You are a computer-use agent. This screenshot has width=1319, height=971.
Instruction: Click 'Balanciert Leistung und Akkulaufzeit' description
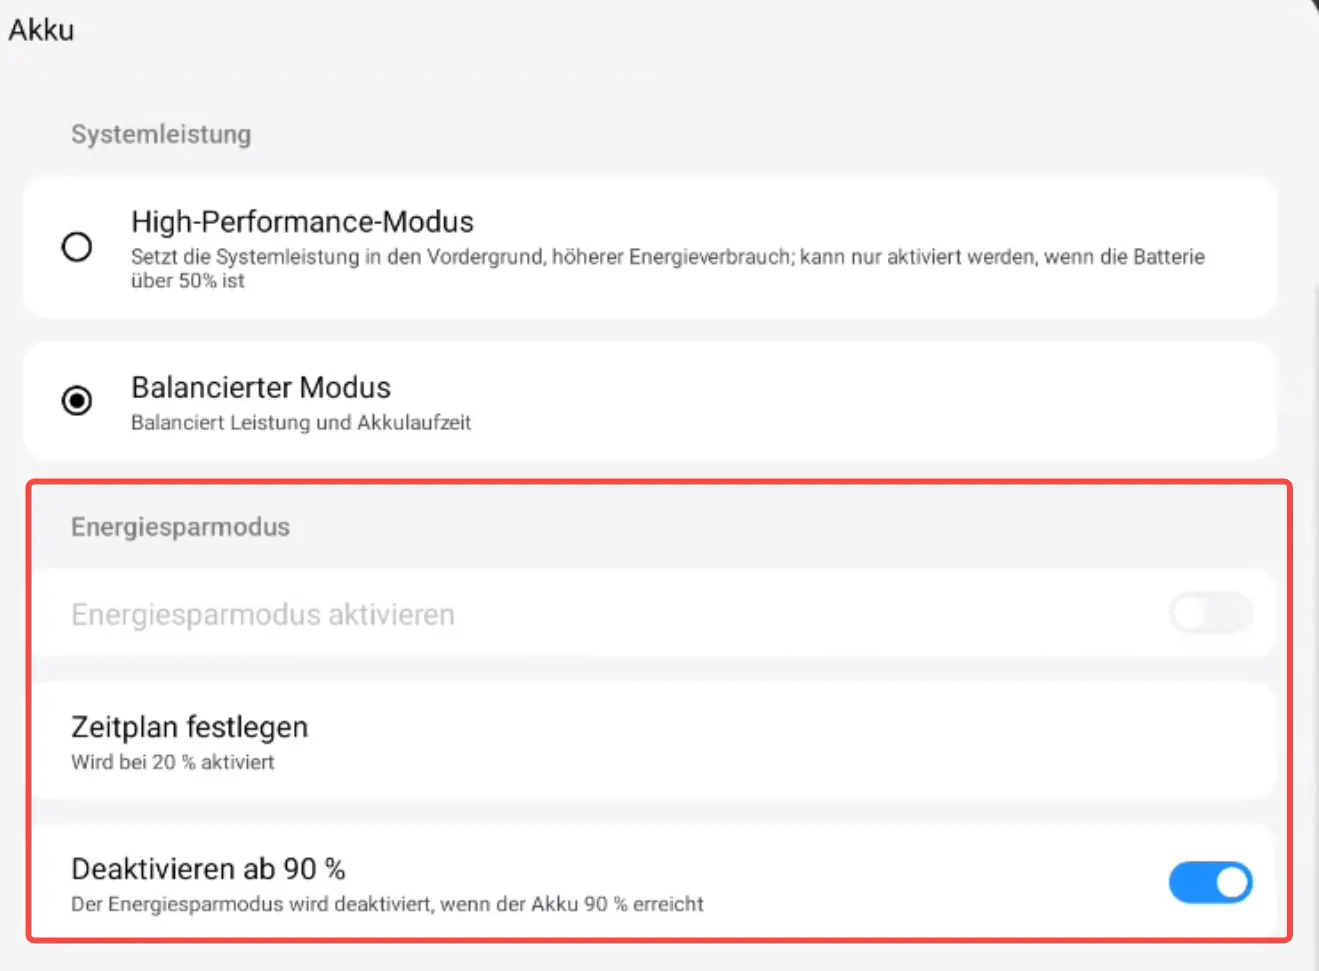pos(301,423)
